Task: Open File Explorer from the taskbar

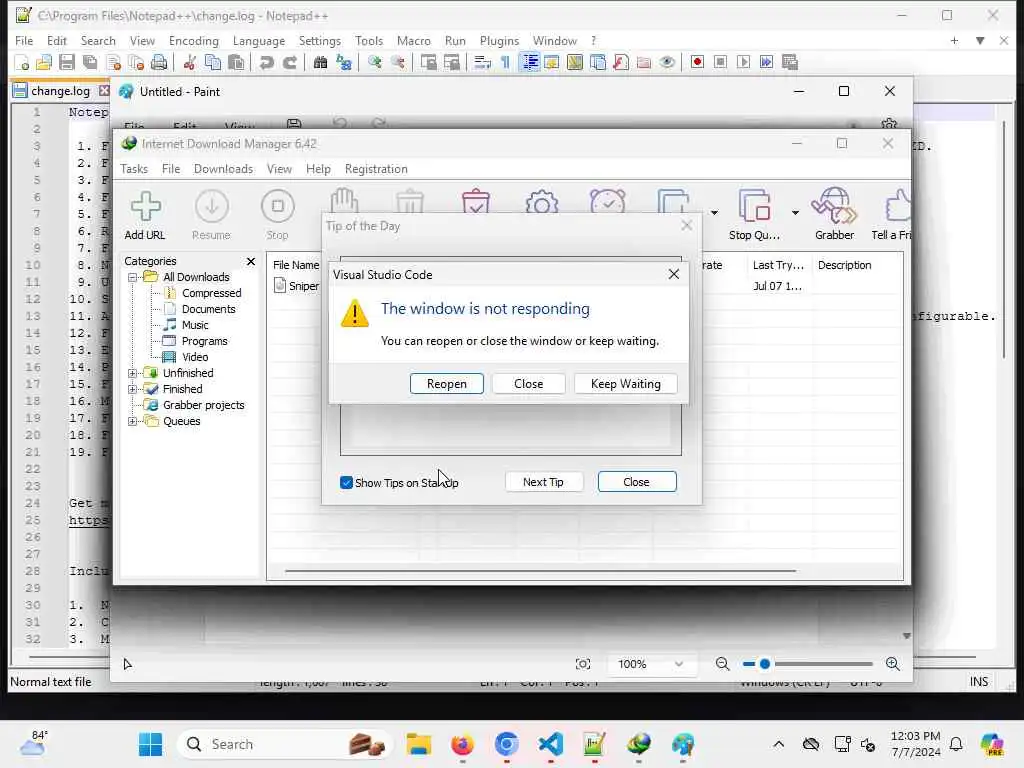Action: point(419,744)
